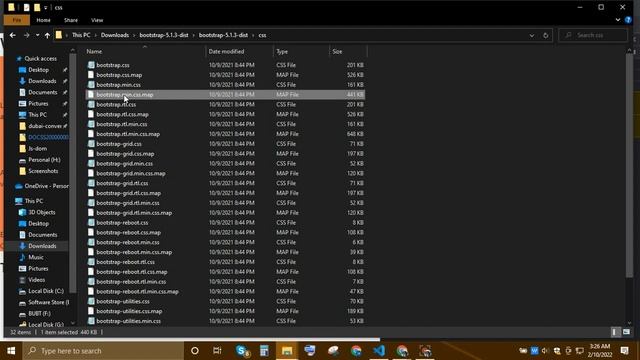Click taskbar Type here to search box
Screen dimensions: 640x360
(x=103, y=351)
